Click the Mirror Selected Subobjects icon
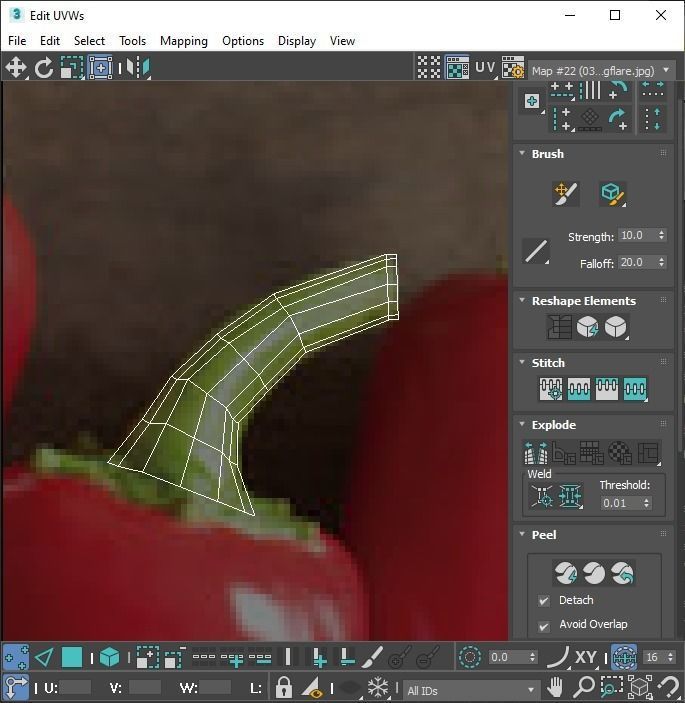 click(138, 68)
